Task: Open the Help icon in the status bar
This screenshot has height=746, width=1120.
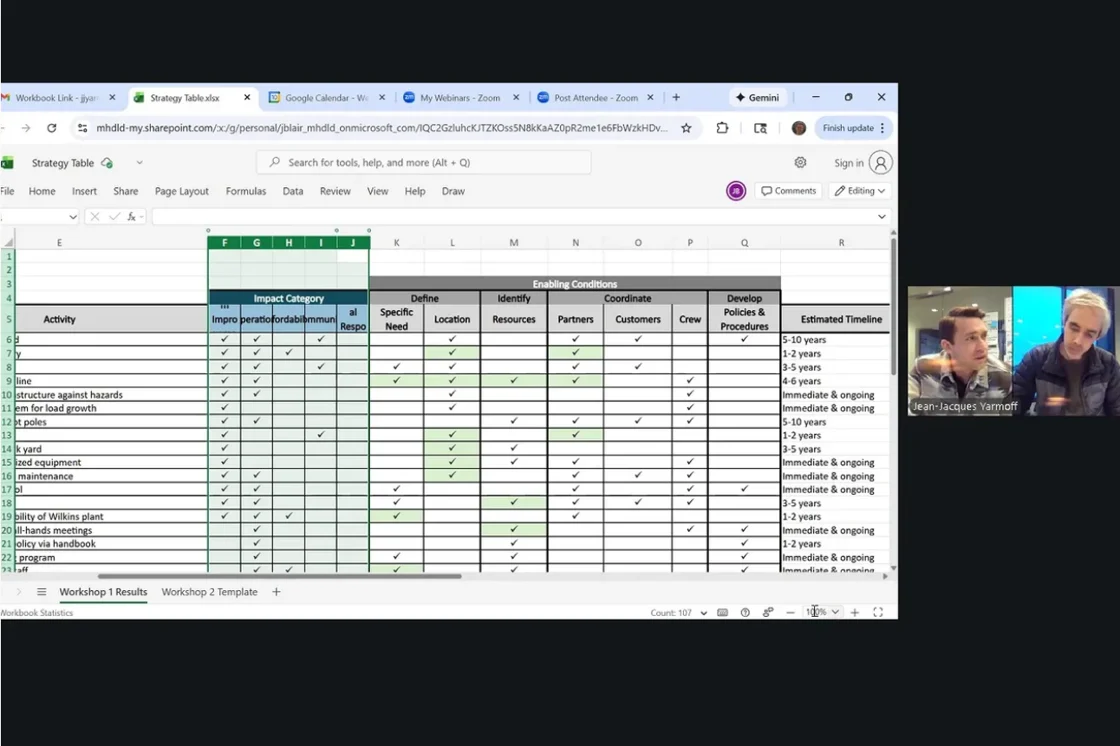Action: point(745,611)
